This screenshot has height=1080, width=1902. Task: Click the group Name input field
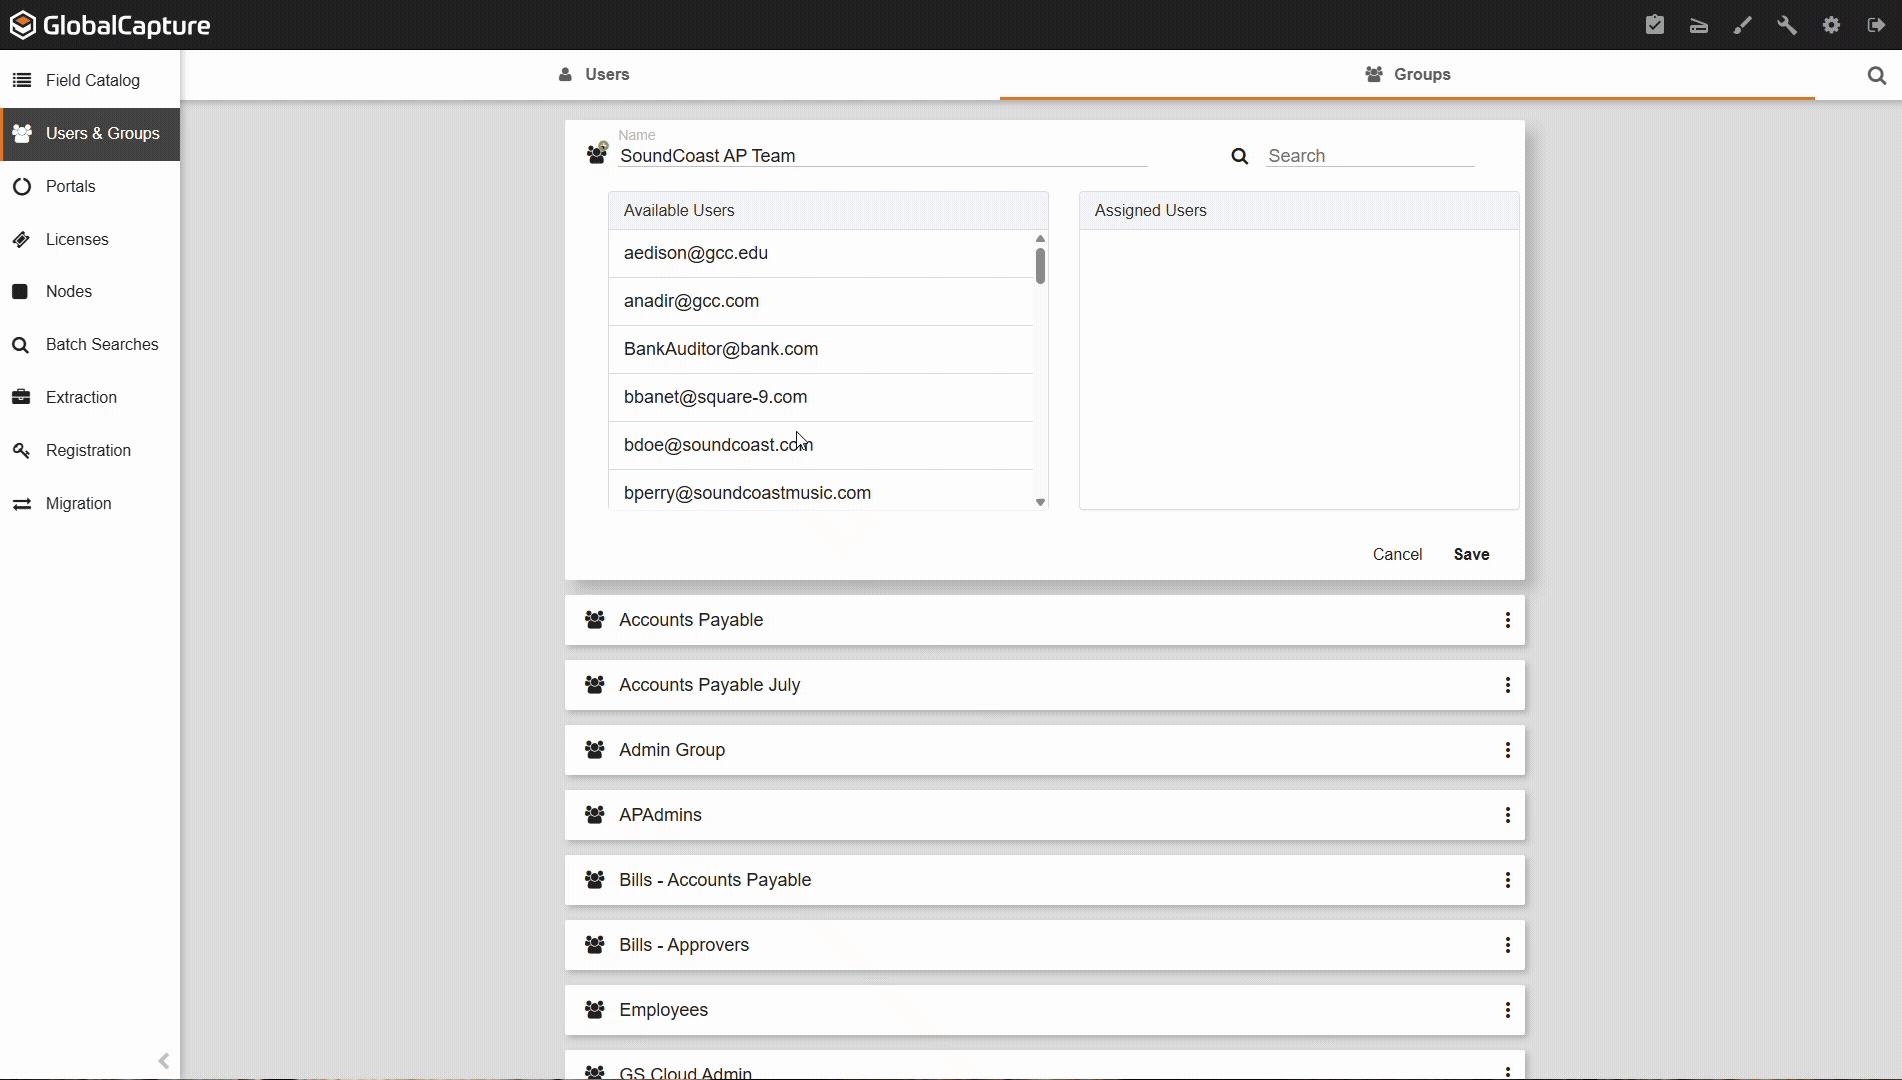[882, 156]
